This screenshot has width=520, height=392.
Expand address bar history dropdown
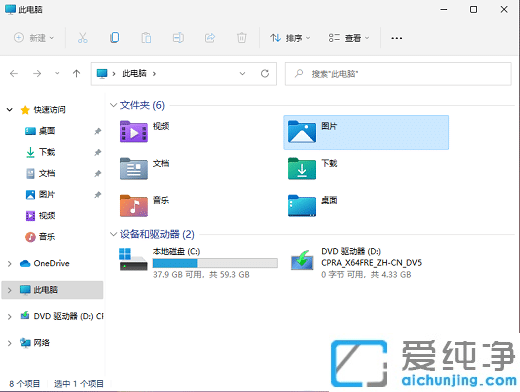tap(242, 73)
